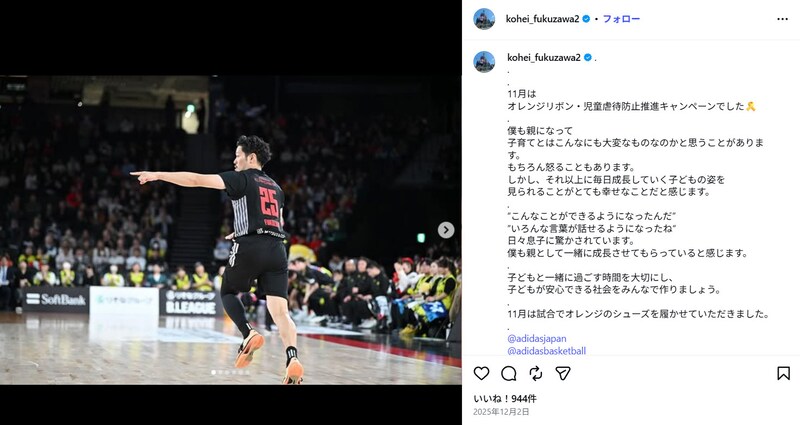Go to next photo with arrow
The height and width of the screenshot is (425, 800).
pos(446,230)
